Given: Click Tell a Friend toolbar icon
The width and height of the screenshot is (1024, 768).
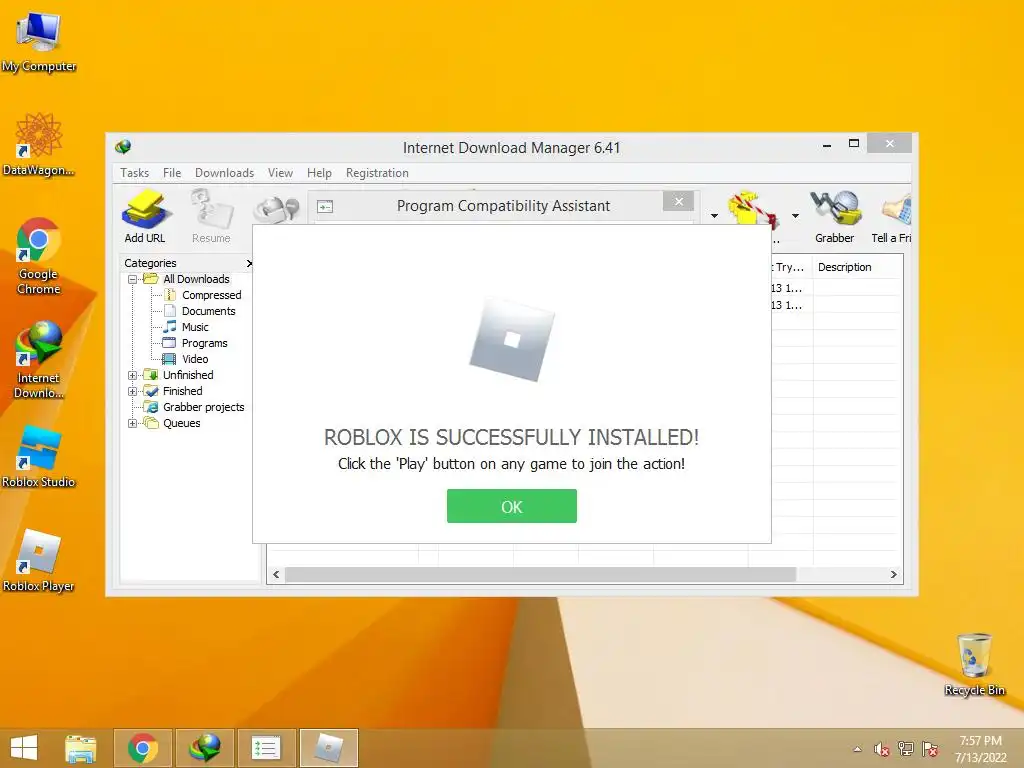Looking at the screenshot, I should click(893, 217).
